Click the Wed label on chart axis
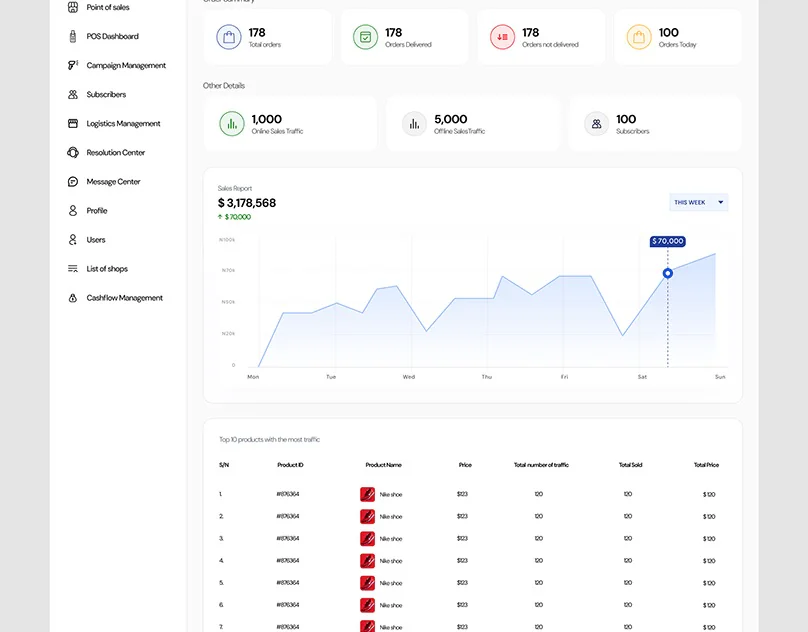This screenshot has height=632, width=808. pyautogui.click(x=409, y=377)
